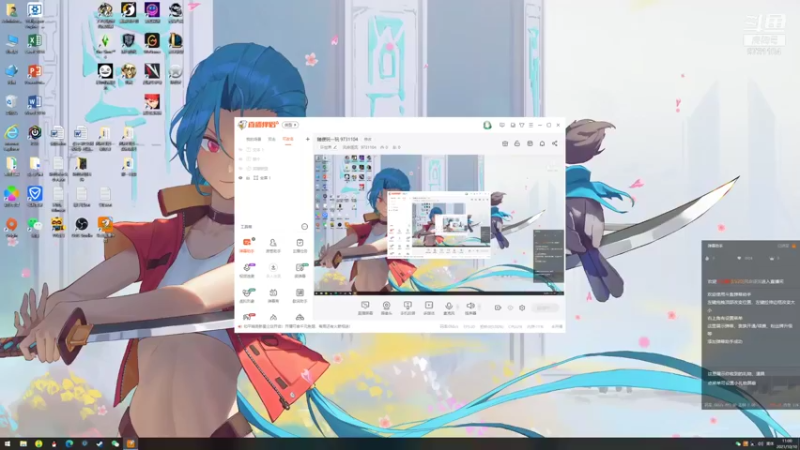
Task: Open File Explorer from the taskbar
Action: pos(23,444)
